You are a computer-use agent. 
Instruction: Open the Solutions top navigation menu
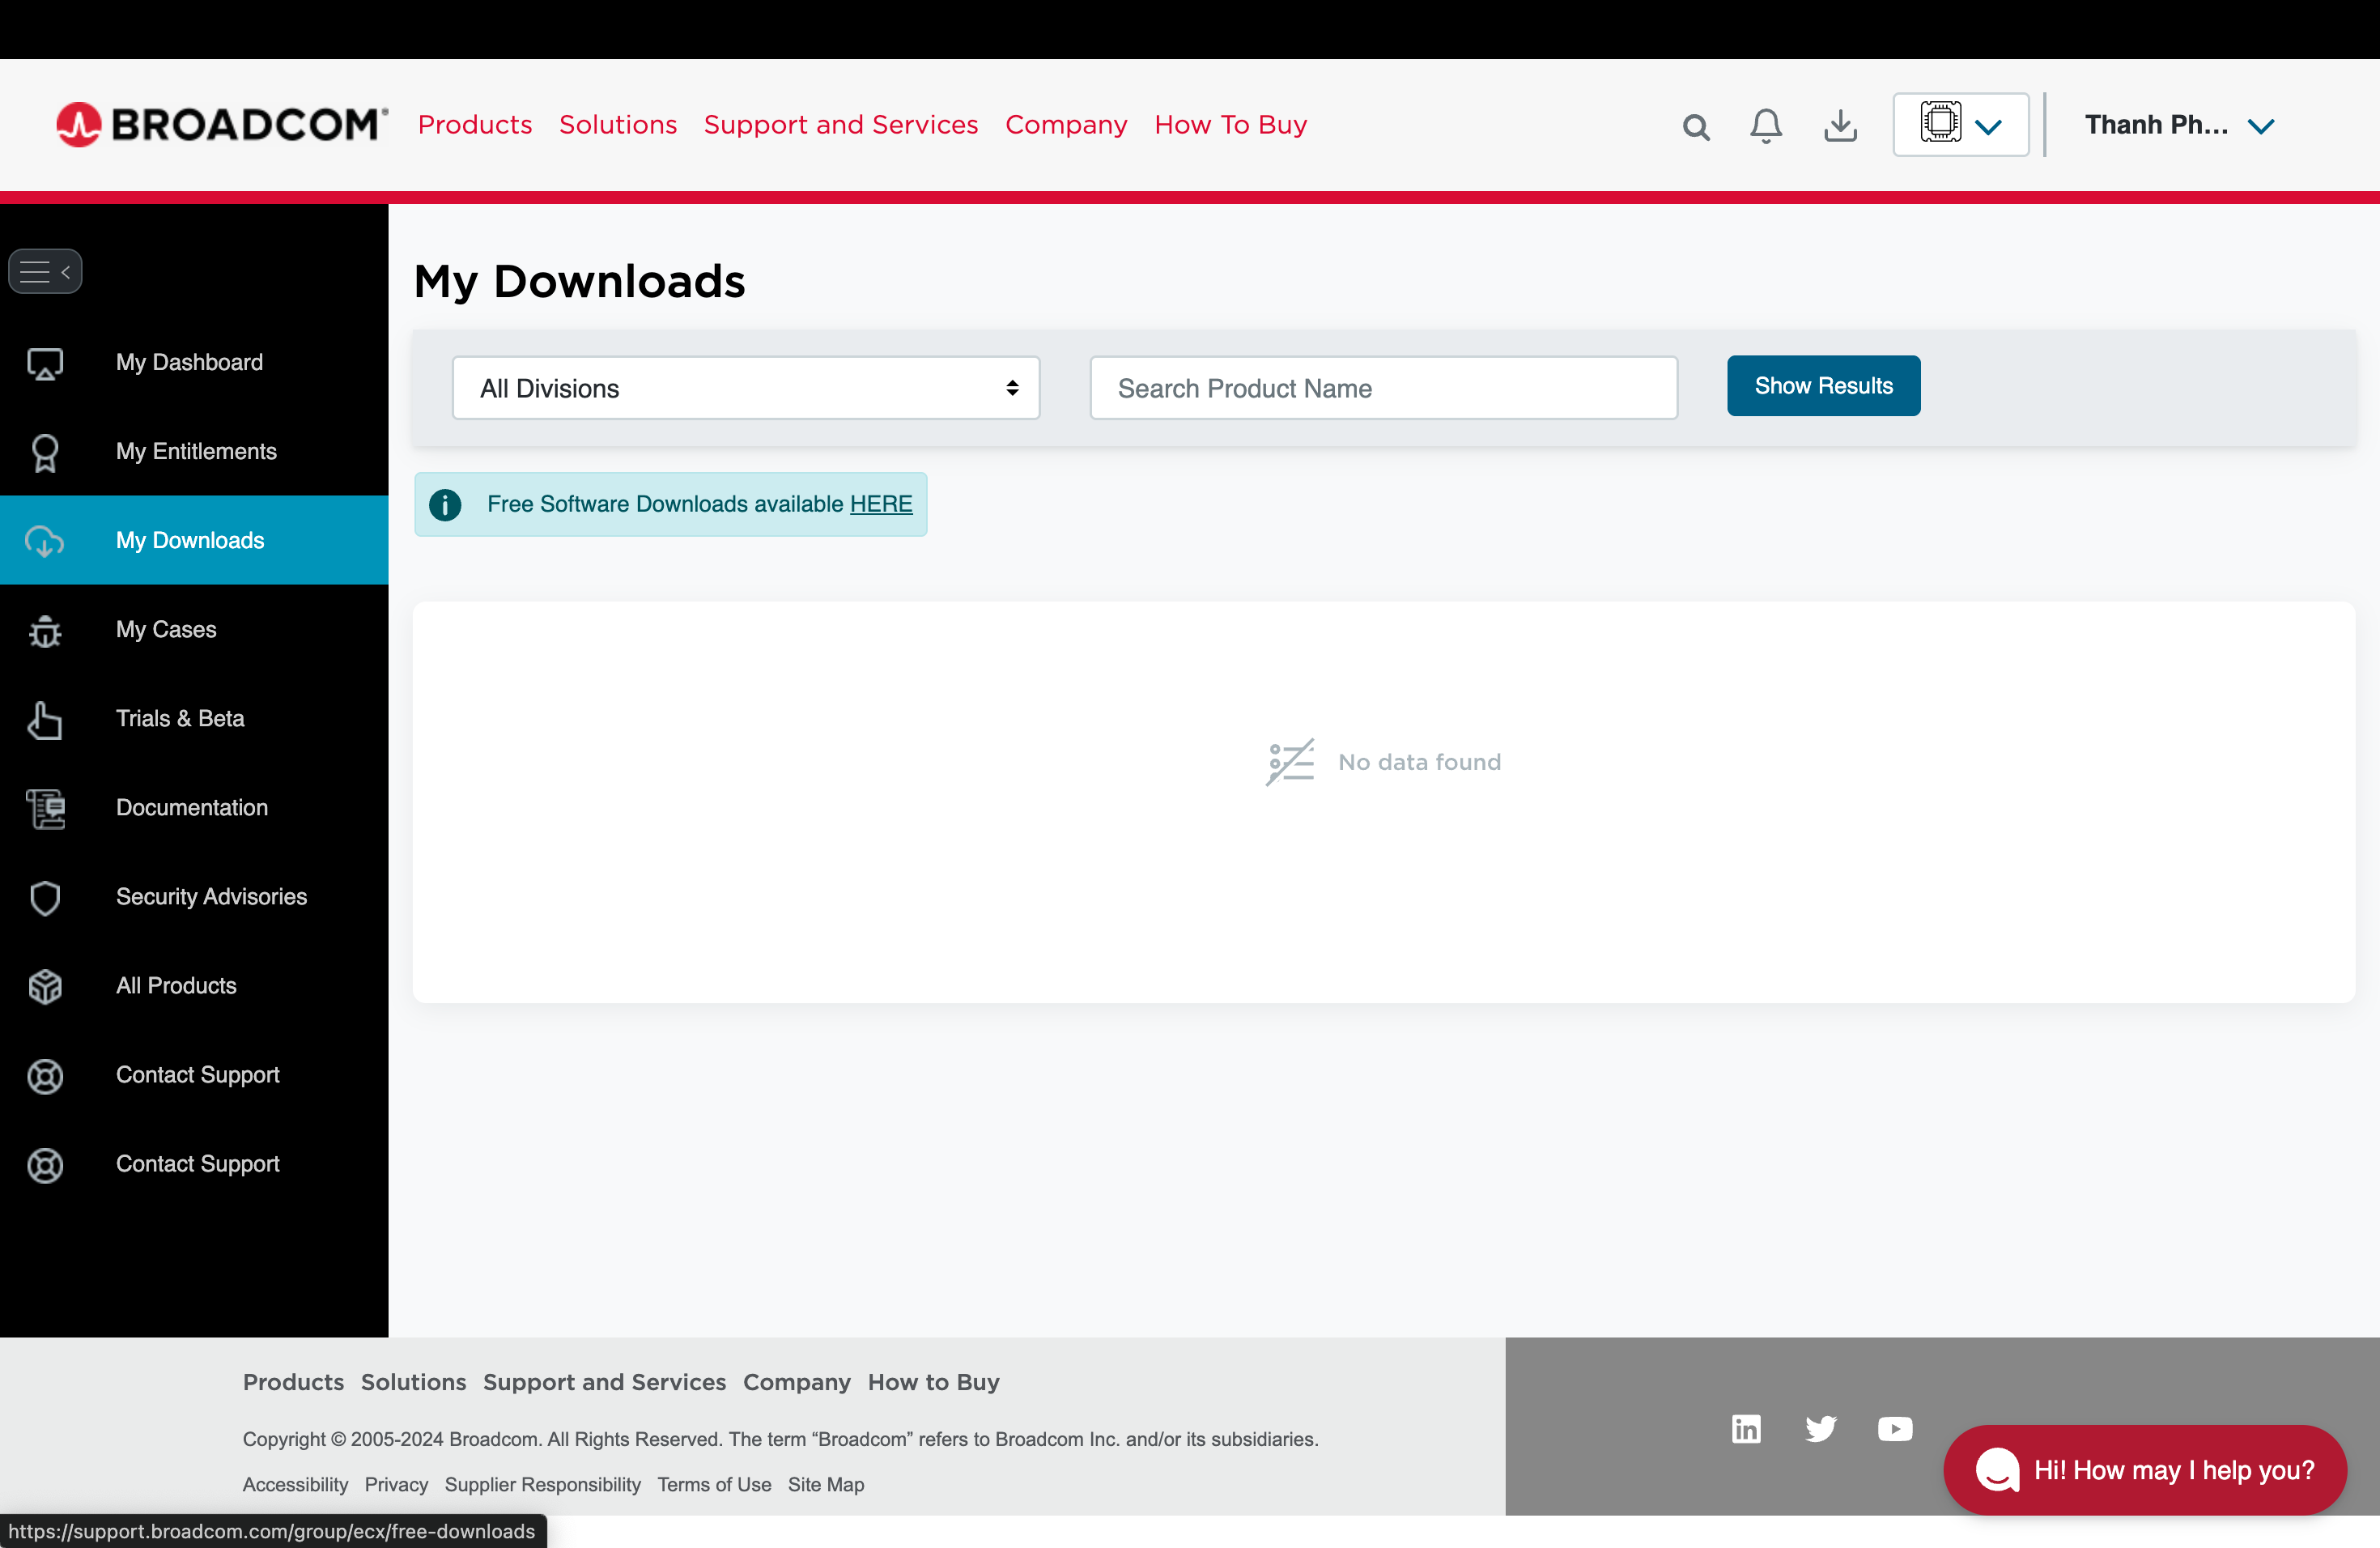[x=618, y=124]
